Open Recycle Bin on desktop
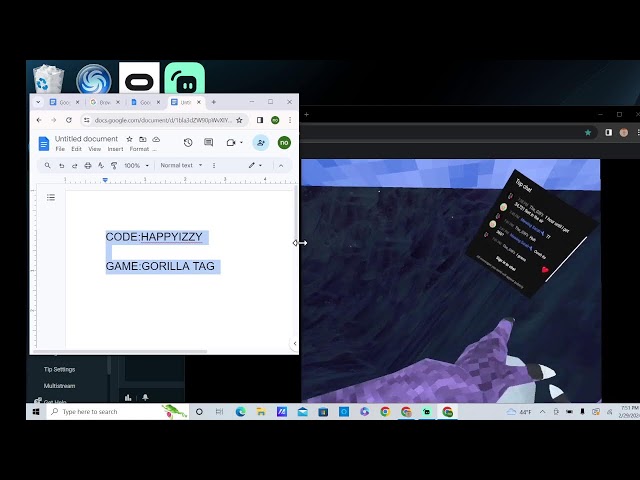Screen dimensions: 640x480 point(48,79)
